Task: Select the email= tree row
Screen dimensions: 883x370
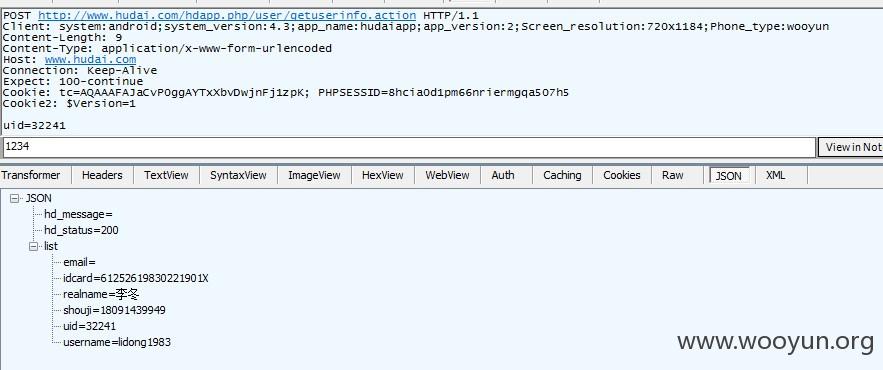Action: click(x=79, y=262)
